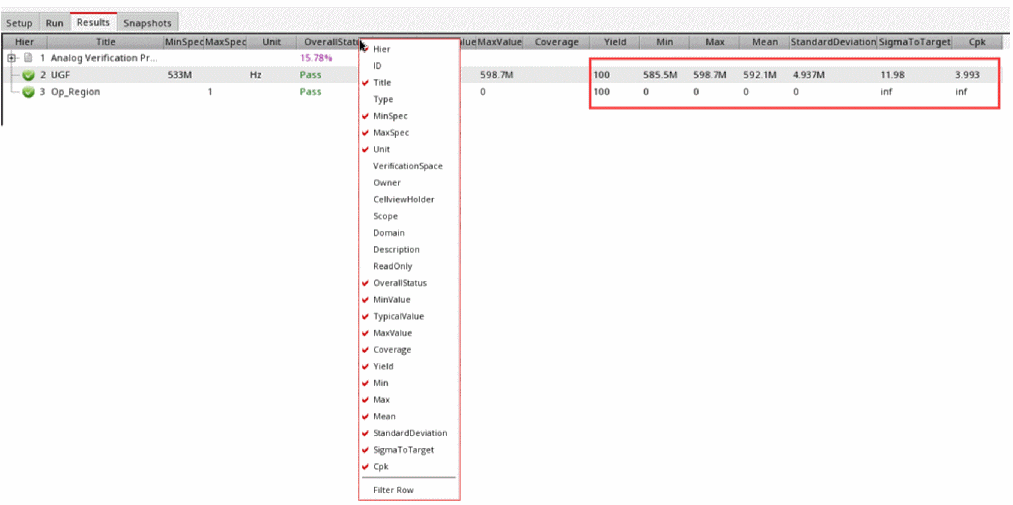Click the Pass status of Op_Region

(x=310, y=92)
